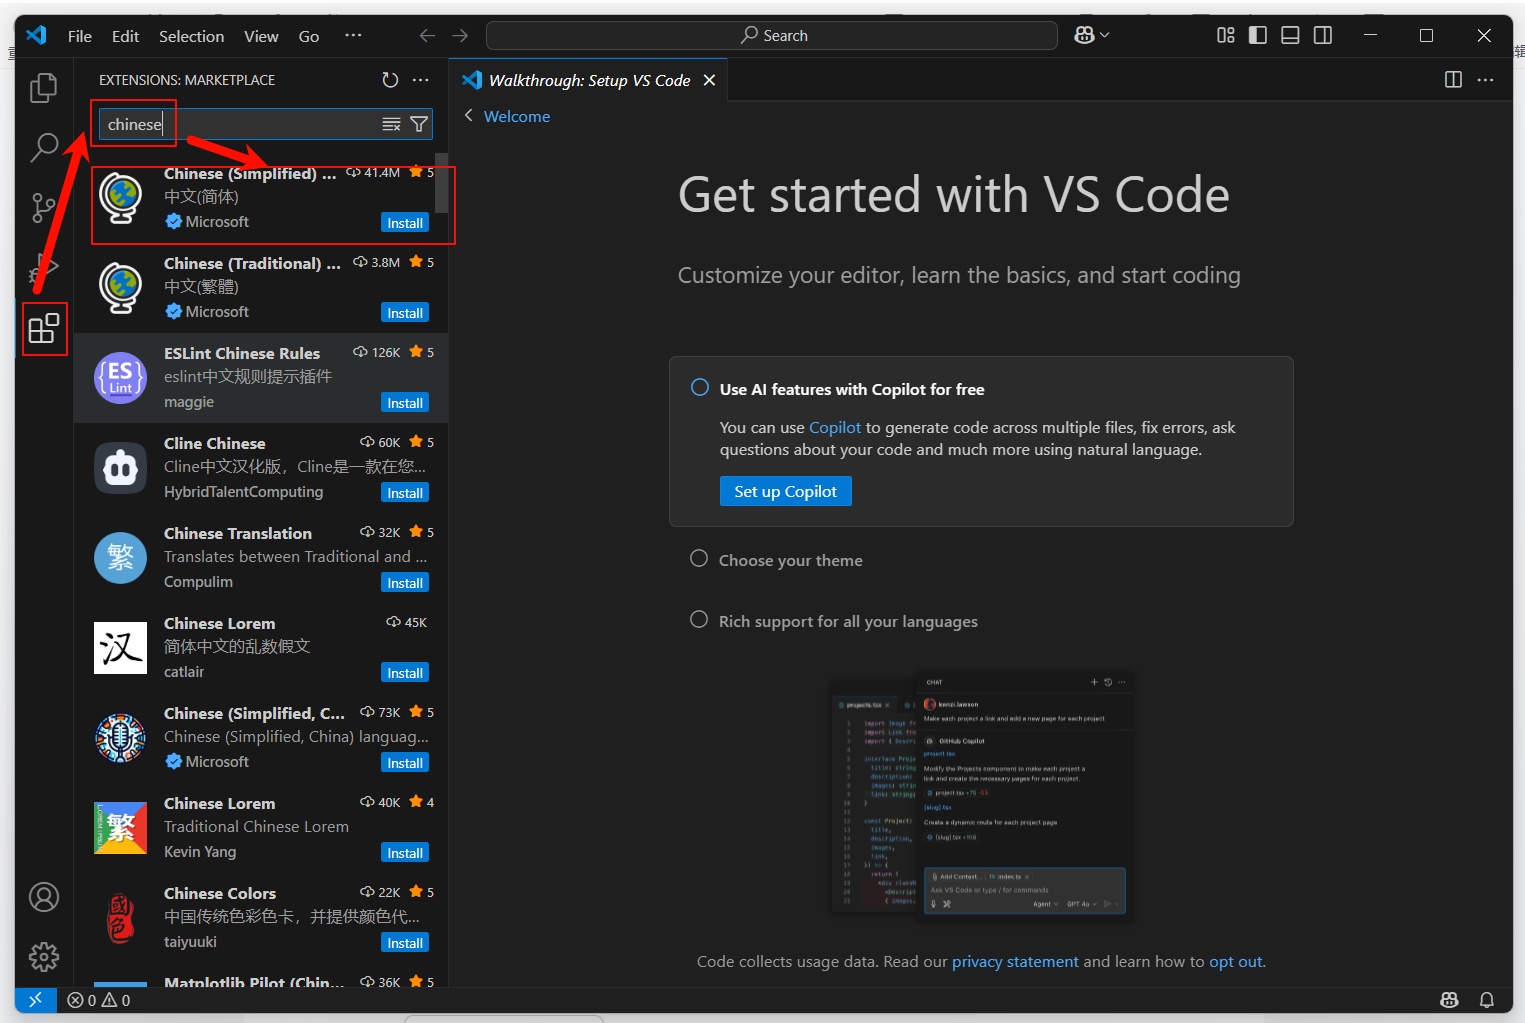Open the Accounts icon near the bottom
The image size is (1525, 1023).
[44, 897]
